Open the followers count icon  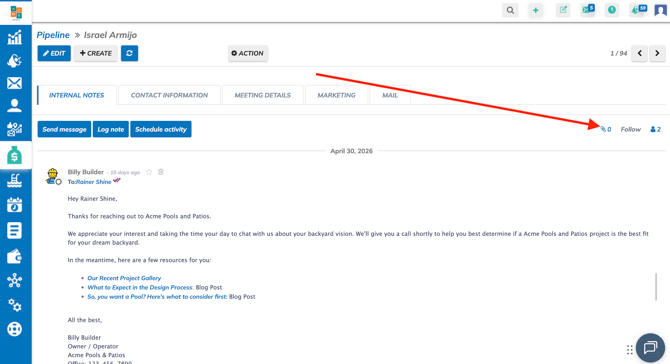click(655, 129)
